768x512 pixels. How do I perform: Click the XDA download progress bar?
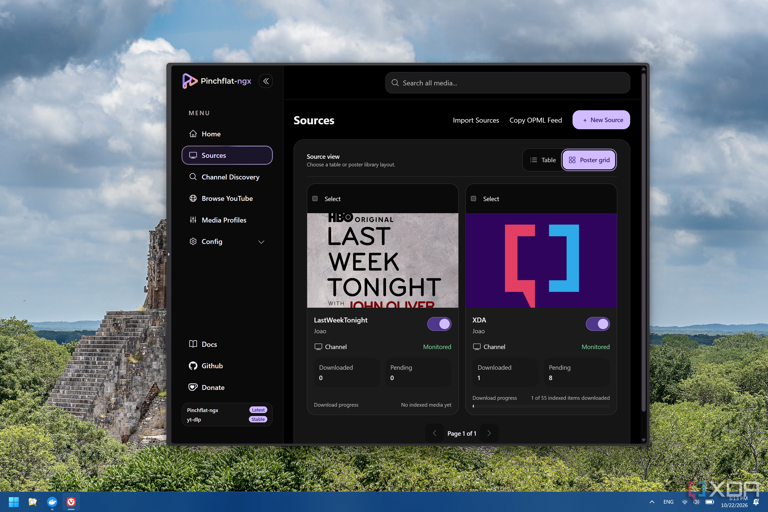(x=541, y=406)
